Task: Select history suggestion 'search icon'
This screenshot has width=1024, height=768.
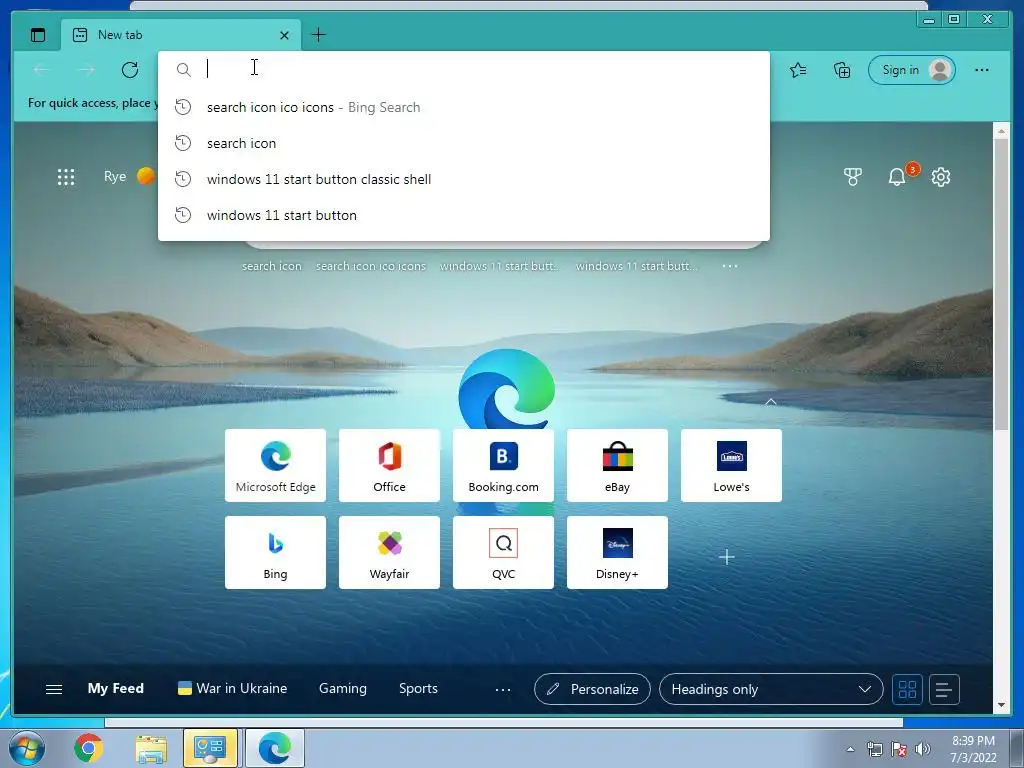Action: click(464, 143)
